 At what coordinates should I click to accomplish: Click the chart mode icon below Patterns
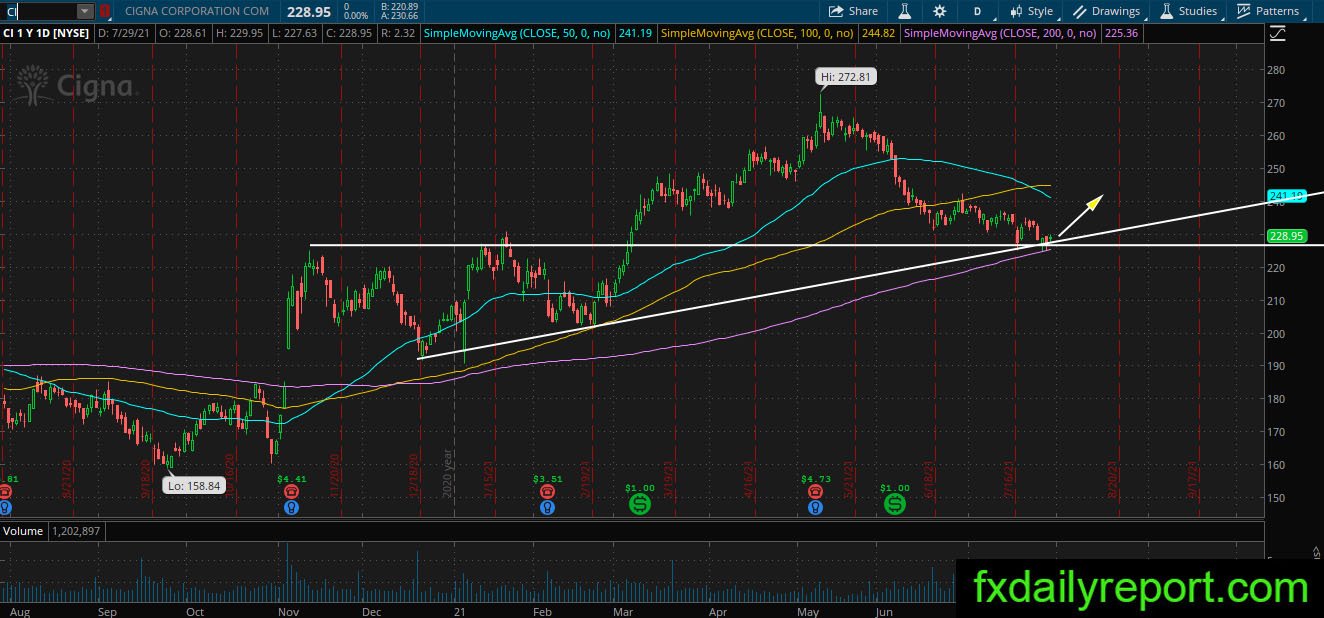(1277, 33)
